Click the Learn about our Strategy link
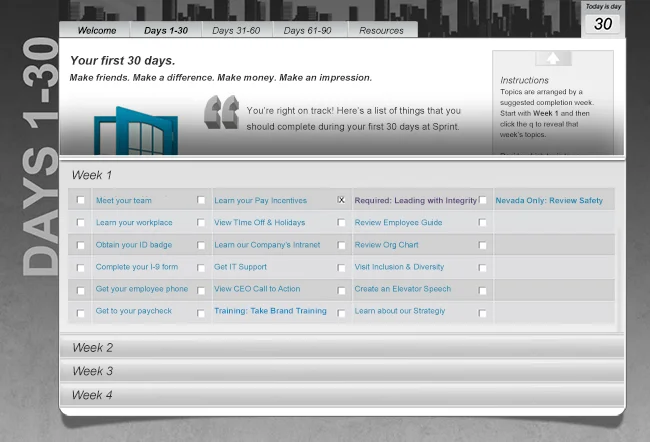Screen dimensions: 650x442 pos(400,311)
